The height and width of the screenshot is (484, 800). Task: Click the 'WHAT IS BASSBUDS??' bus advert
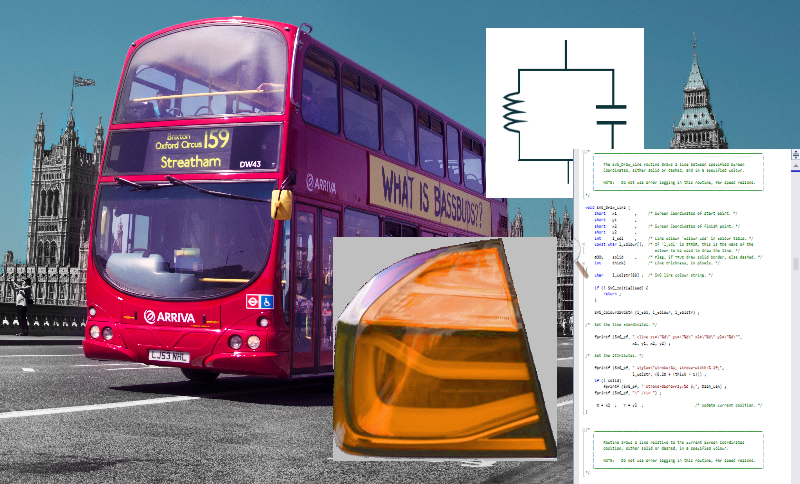[430, 195]
